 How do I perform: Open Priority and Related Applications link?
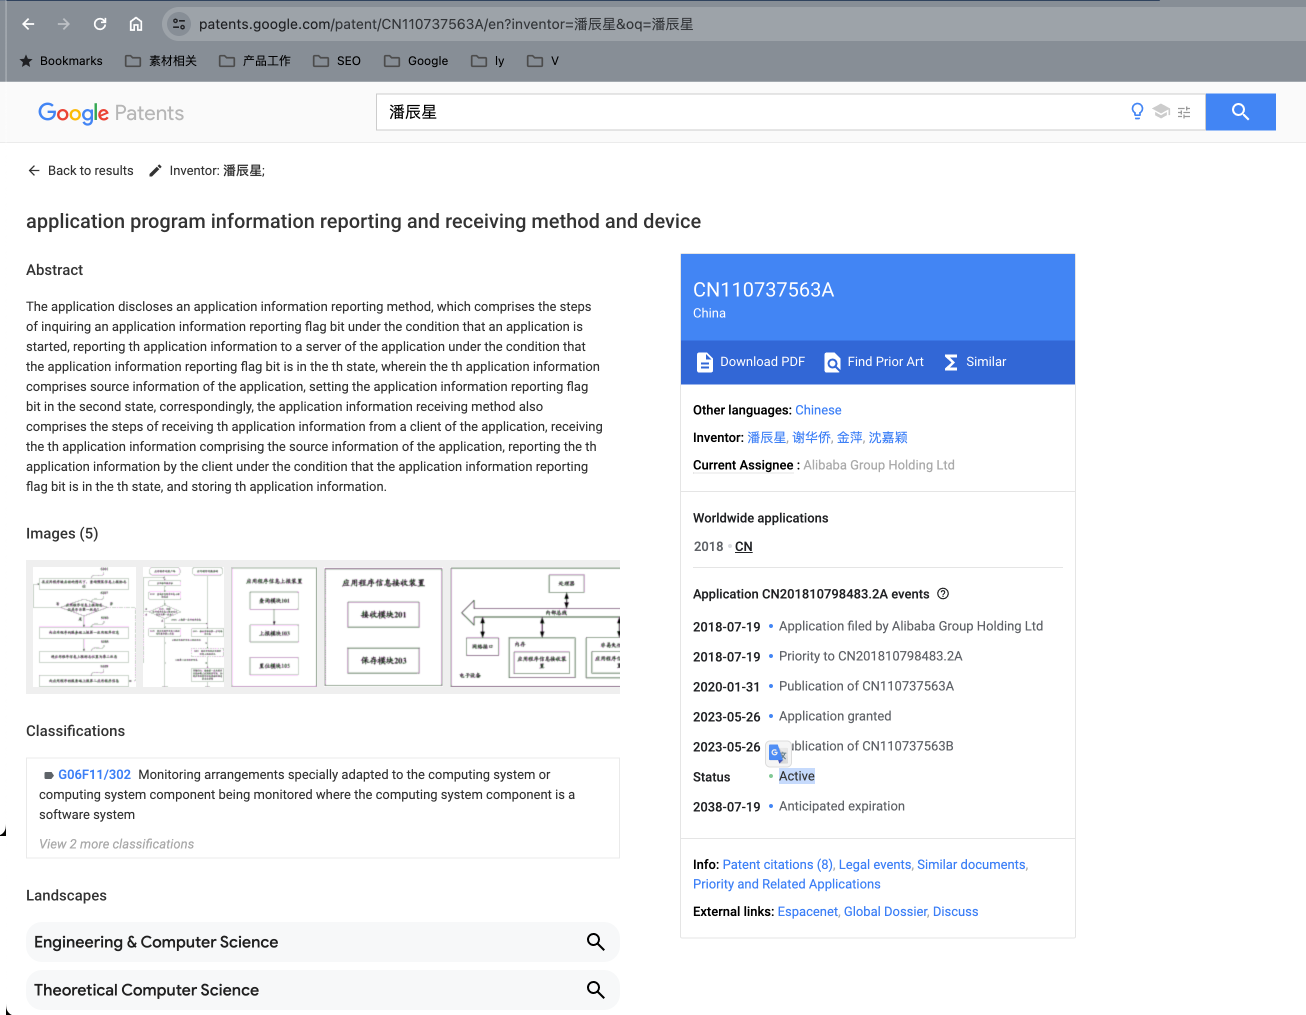(787, 884)
